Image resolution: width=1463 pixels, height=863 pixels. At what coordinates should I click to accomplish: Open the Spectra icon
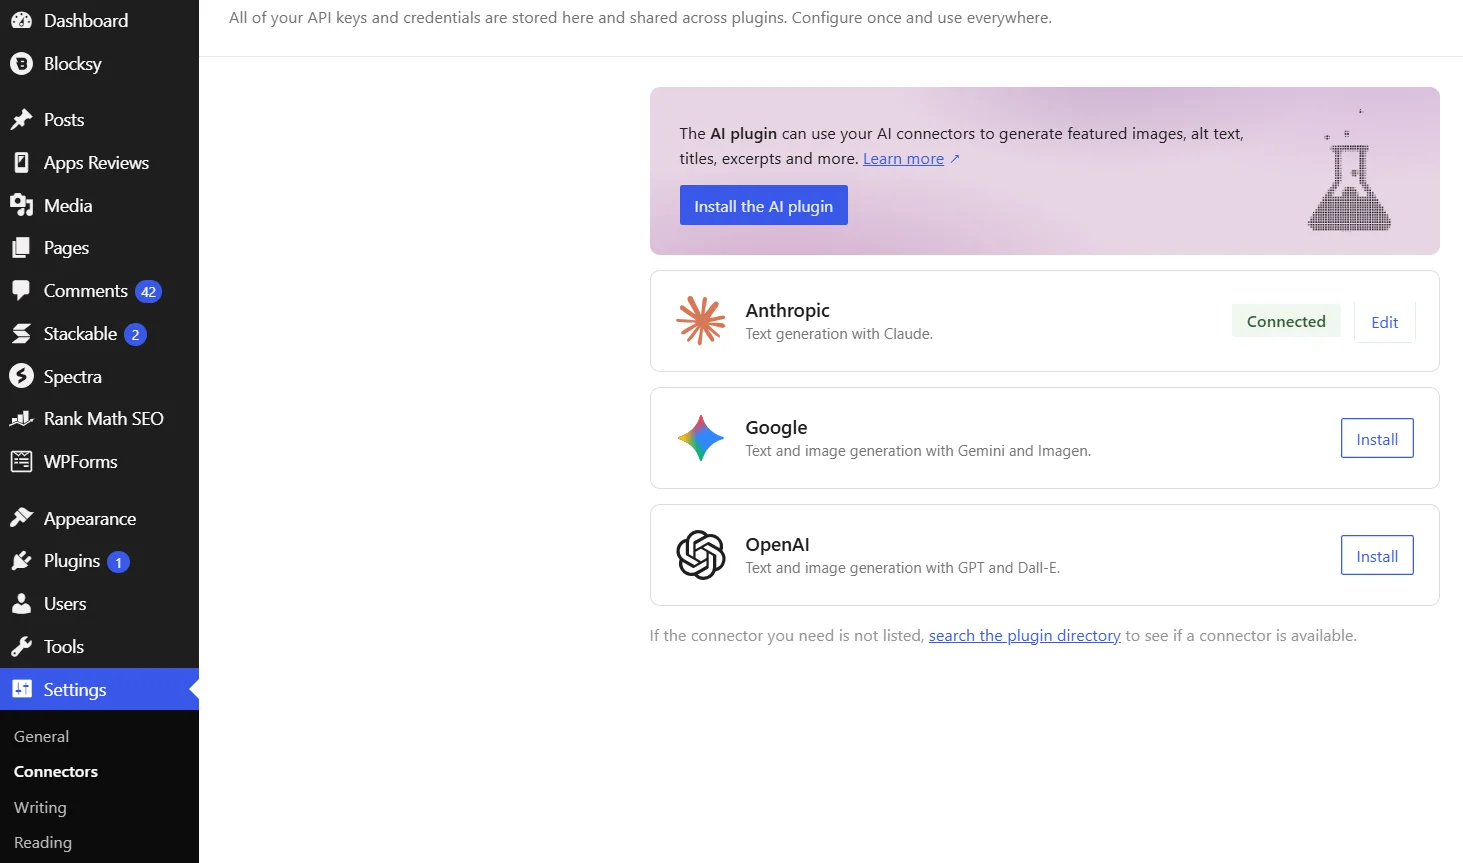21,376
